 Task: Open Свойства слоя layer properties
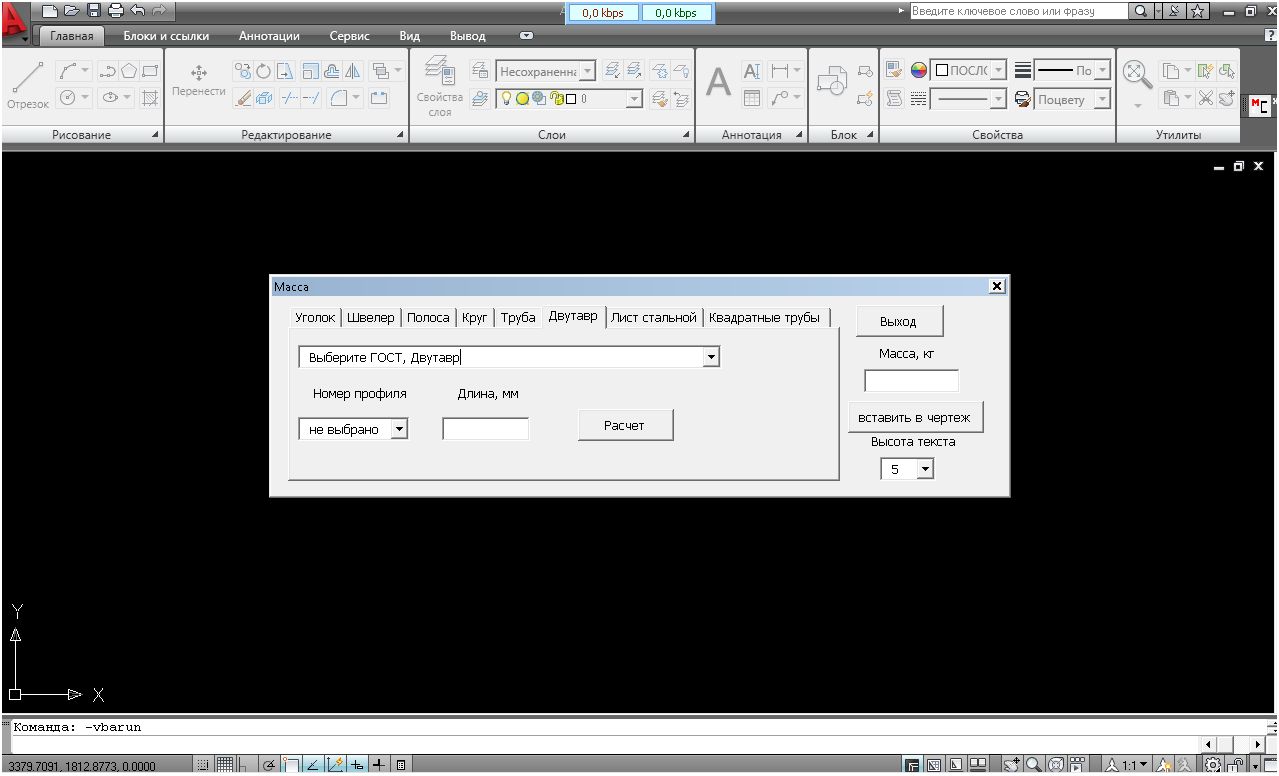[x=439, y=86]
